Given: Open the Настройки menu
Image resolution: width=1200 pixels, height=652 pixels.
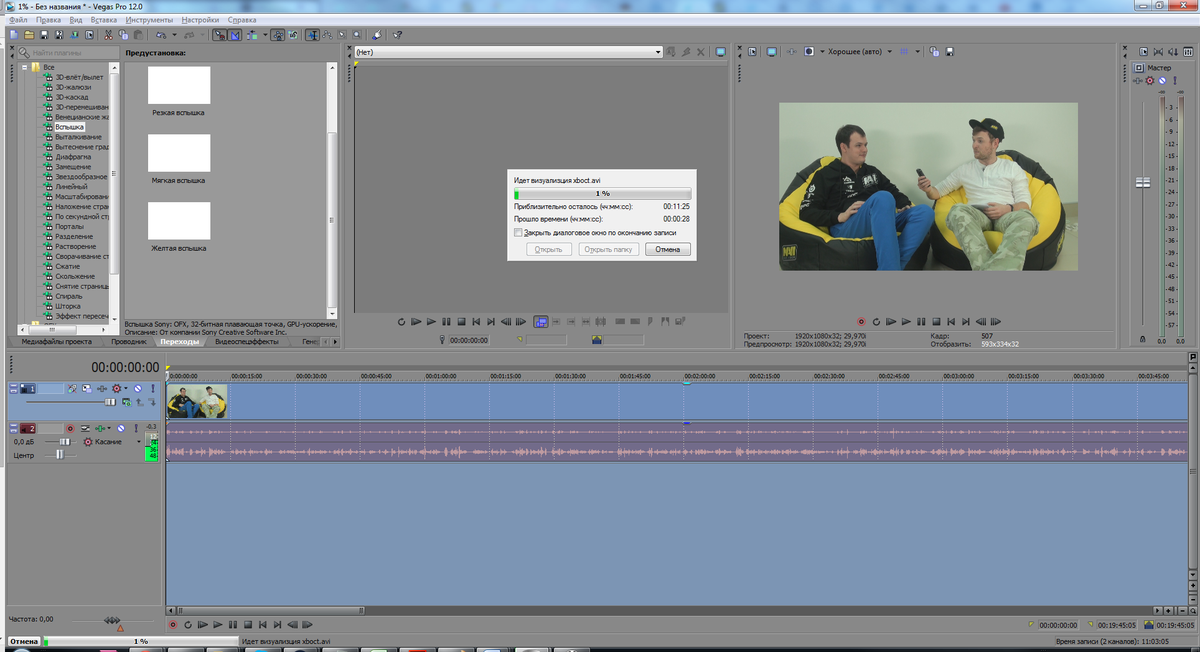Looking at the screenshot, I should pos(201,19).
